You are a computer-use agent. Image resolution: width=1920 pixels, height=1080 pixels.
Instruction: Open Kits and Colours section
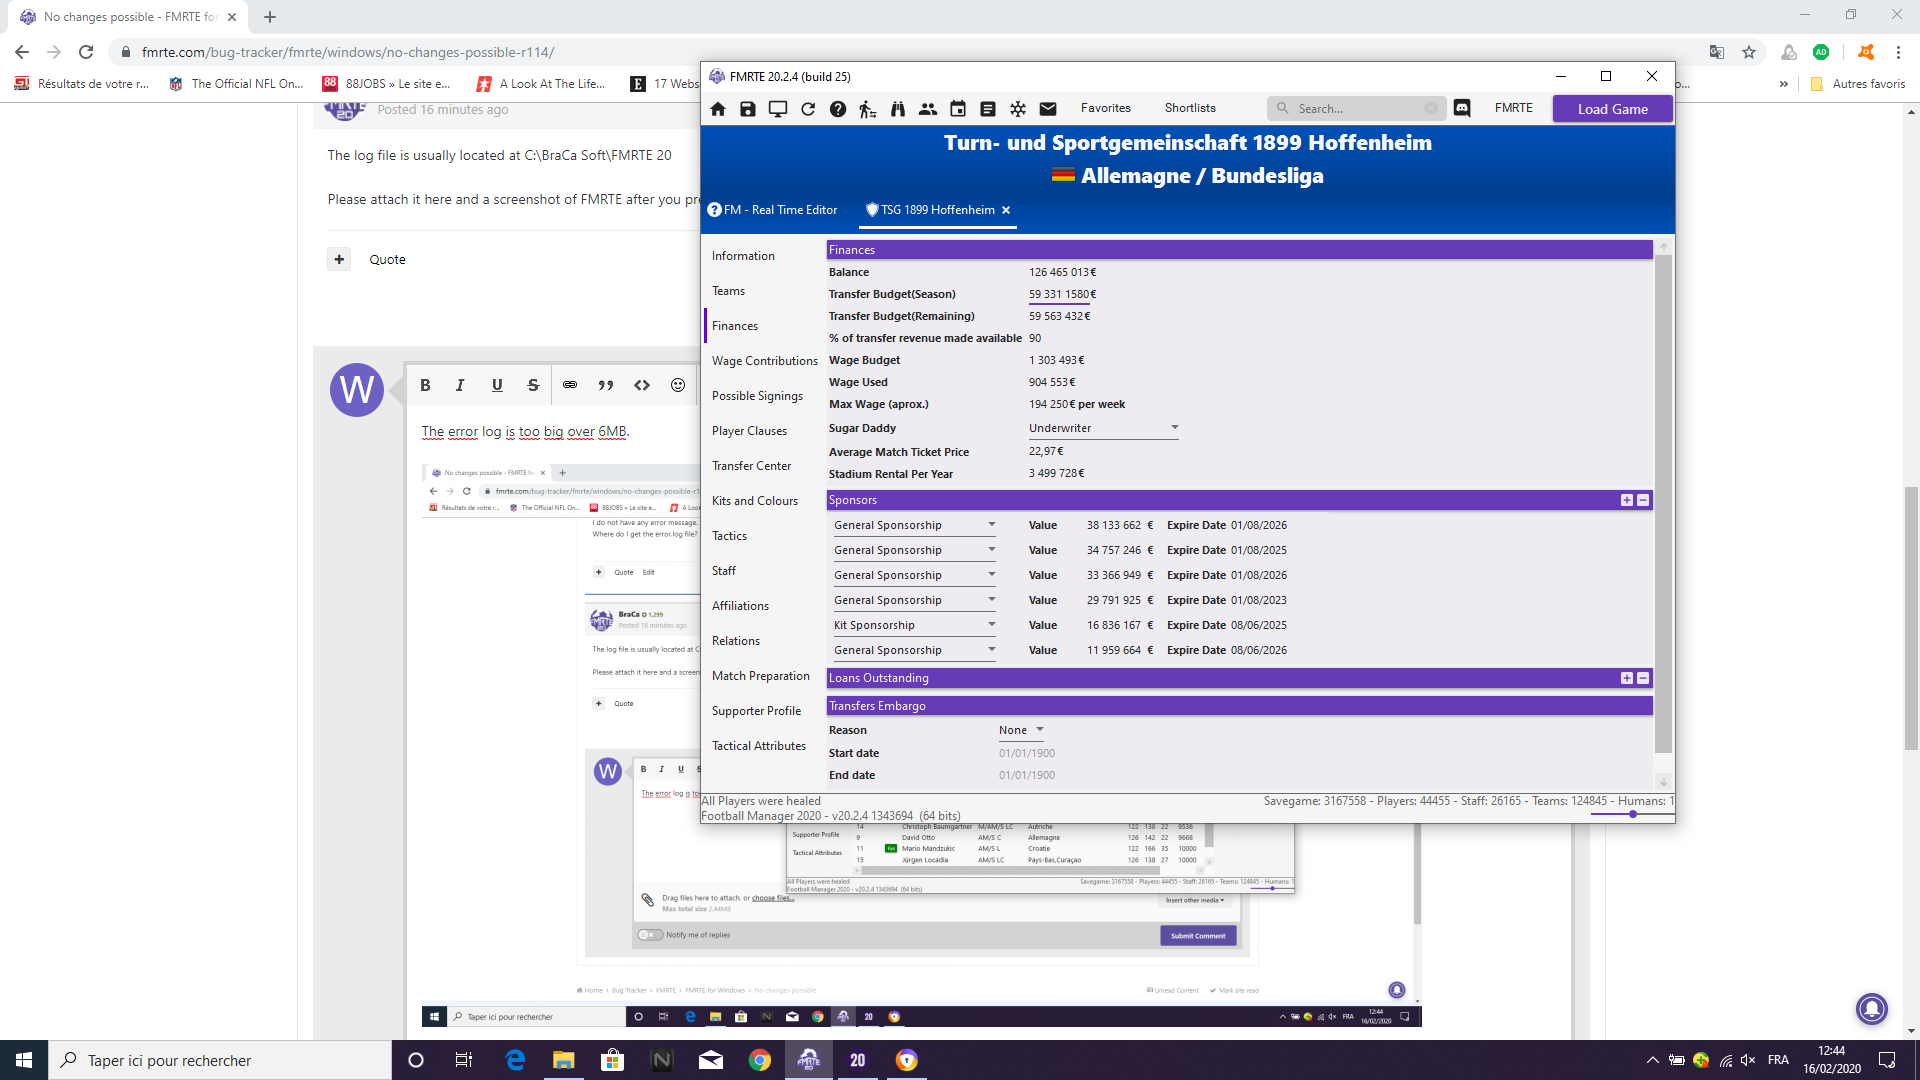pos(755,501)
